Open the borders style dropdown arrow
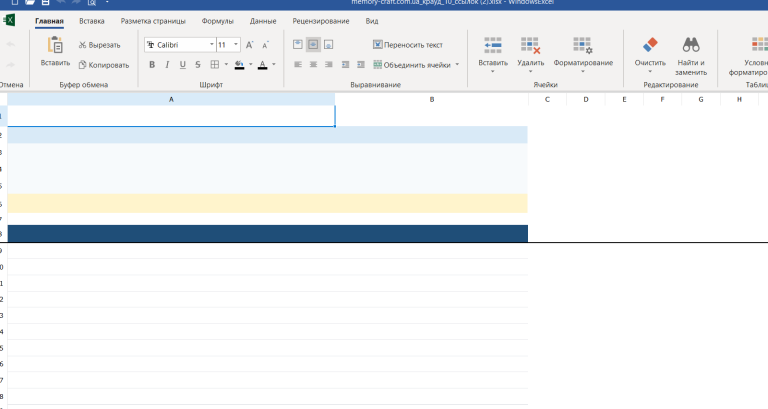 226,65
